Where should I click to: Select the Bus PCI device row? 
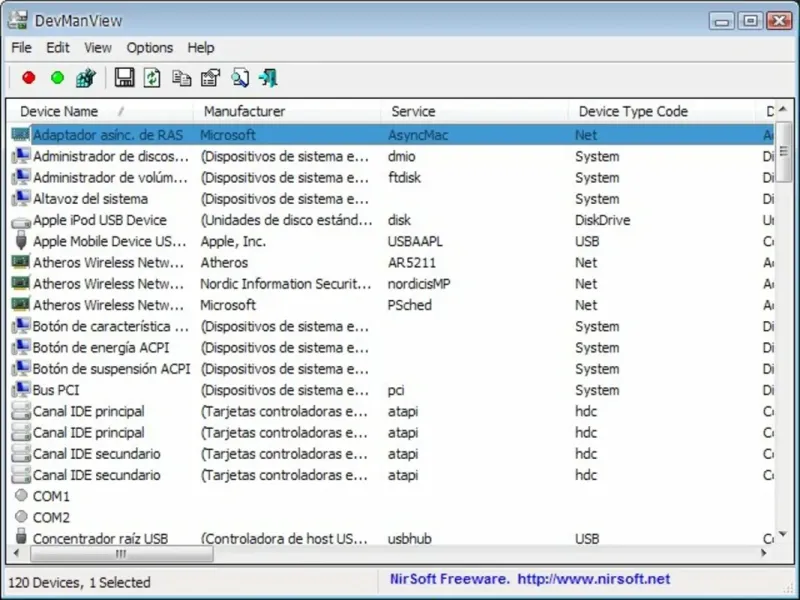point(56,390)
